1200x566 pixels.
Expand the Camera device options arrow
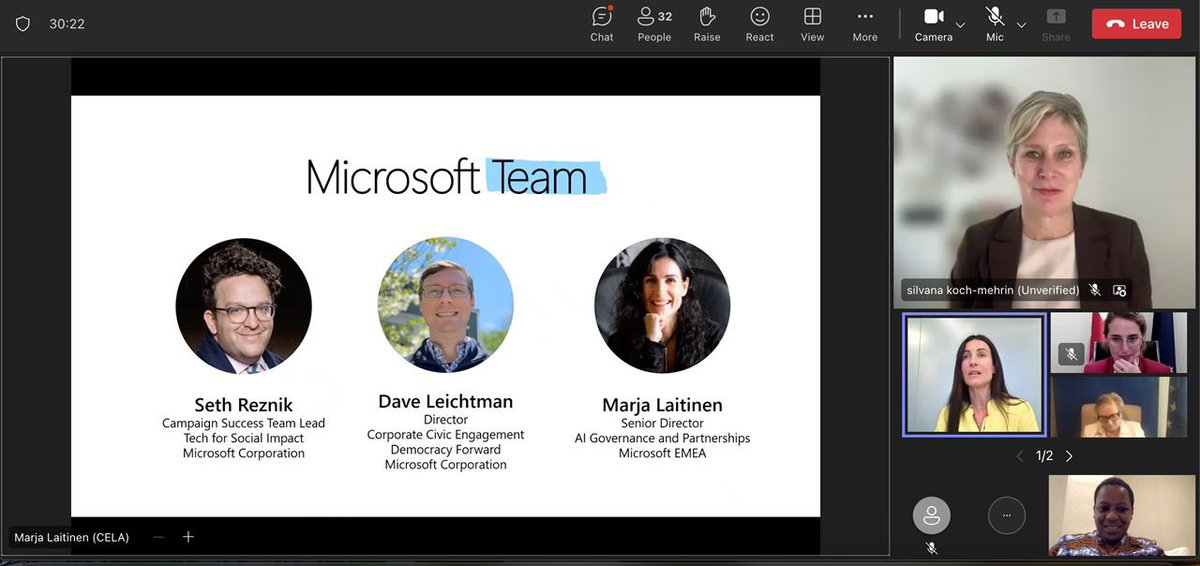coord(961,24)
